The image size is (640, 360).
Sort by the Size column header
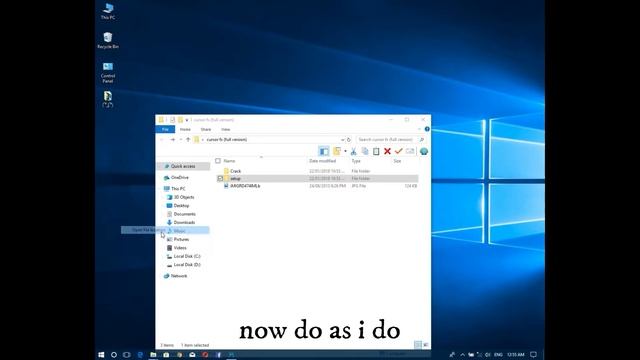(397, 161)
